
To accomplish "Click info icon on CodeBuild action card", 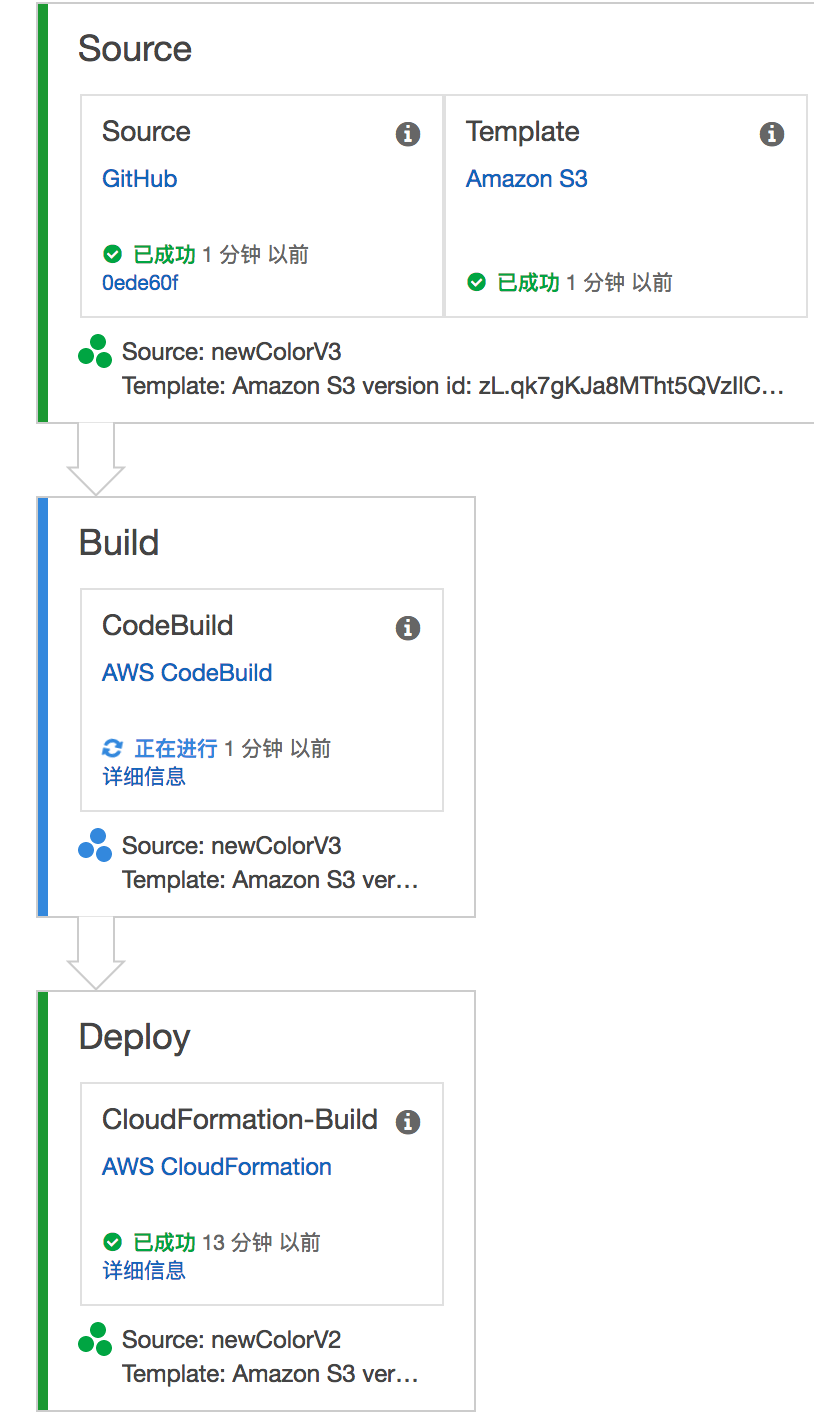I will [407, 628].
